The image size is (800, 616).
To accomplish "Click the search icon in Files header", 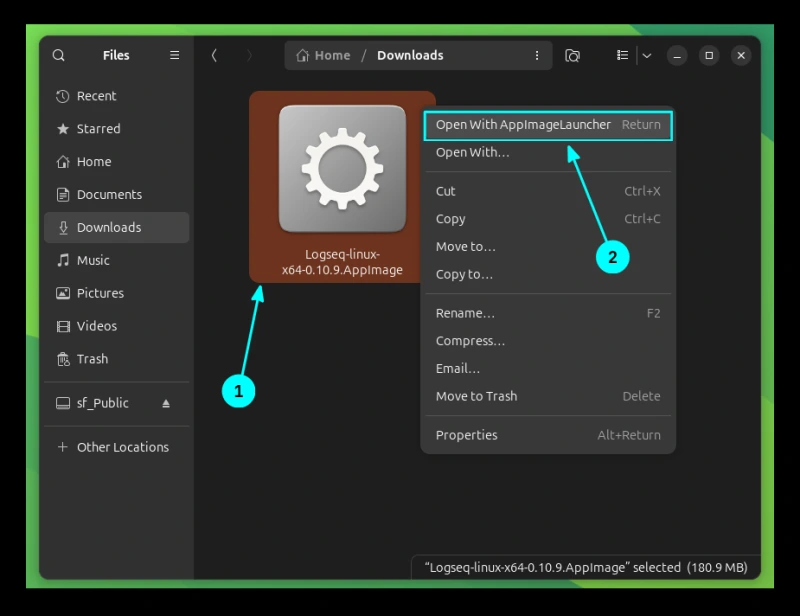I will pos(59,56).
